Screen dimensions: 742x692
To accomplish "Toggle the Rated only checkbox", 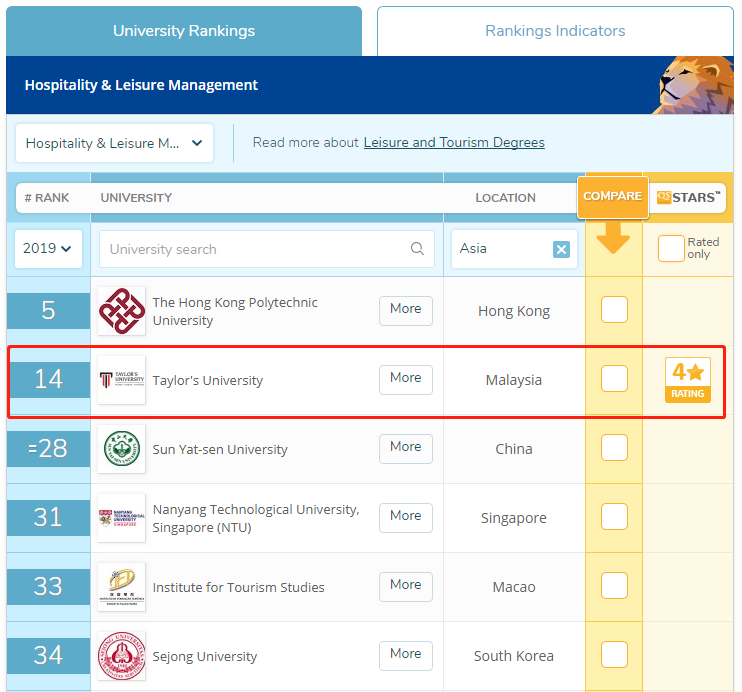I will pyautogui.click(x=671, y=248).
